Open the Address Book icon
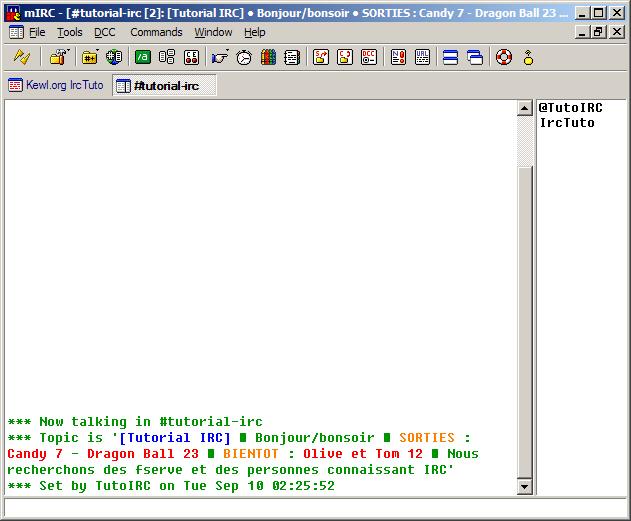631x521 pixels. (x=292, y=57)
